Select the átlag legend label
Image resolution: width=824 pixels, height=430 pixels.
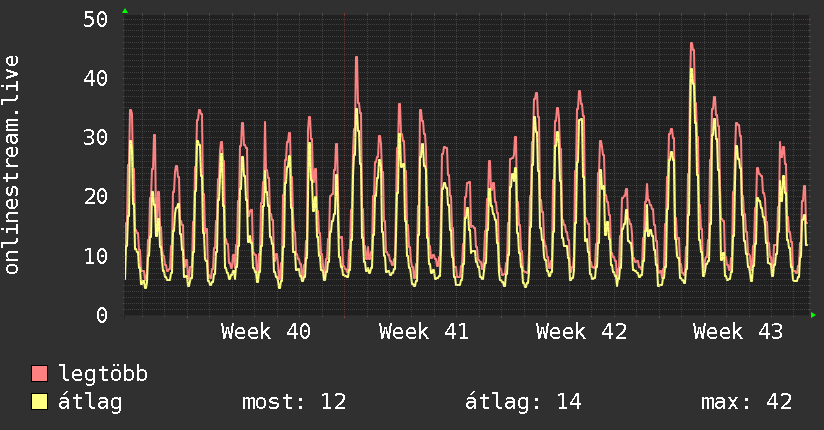[90, 402]
